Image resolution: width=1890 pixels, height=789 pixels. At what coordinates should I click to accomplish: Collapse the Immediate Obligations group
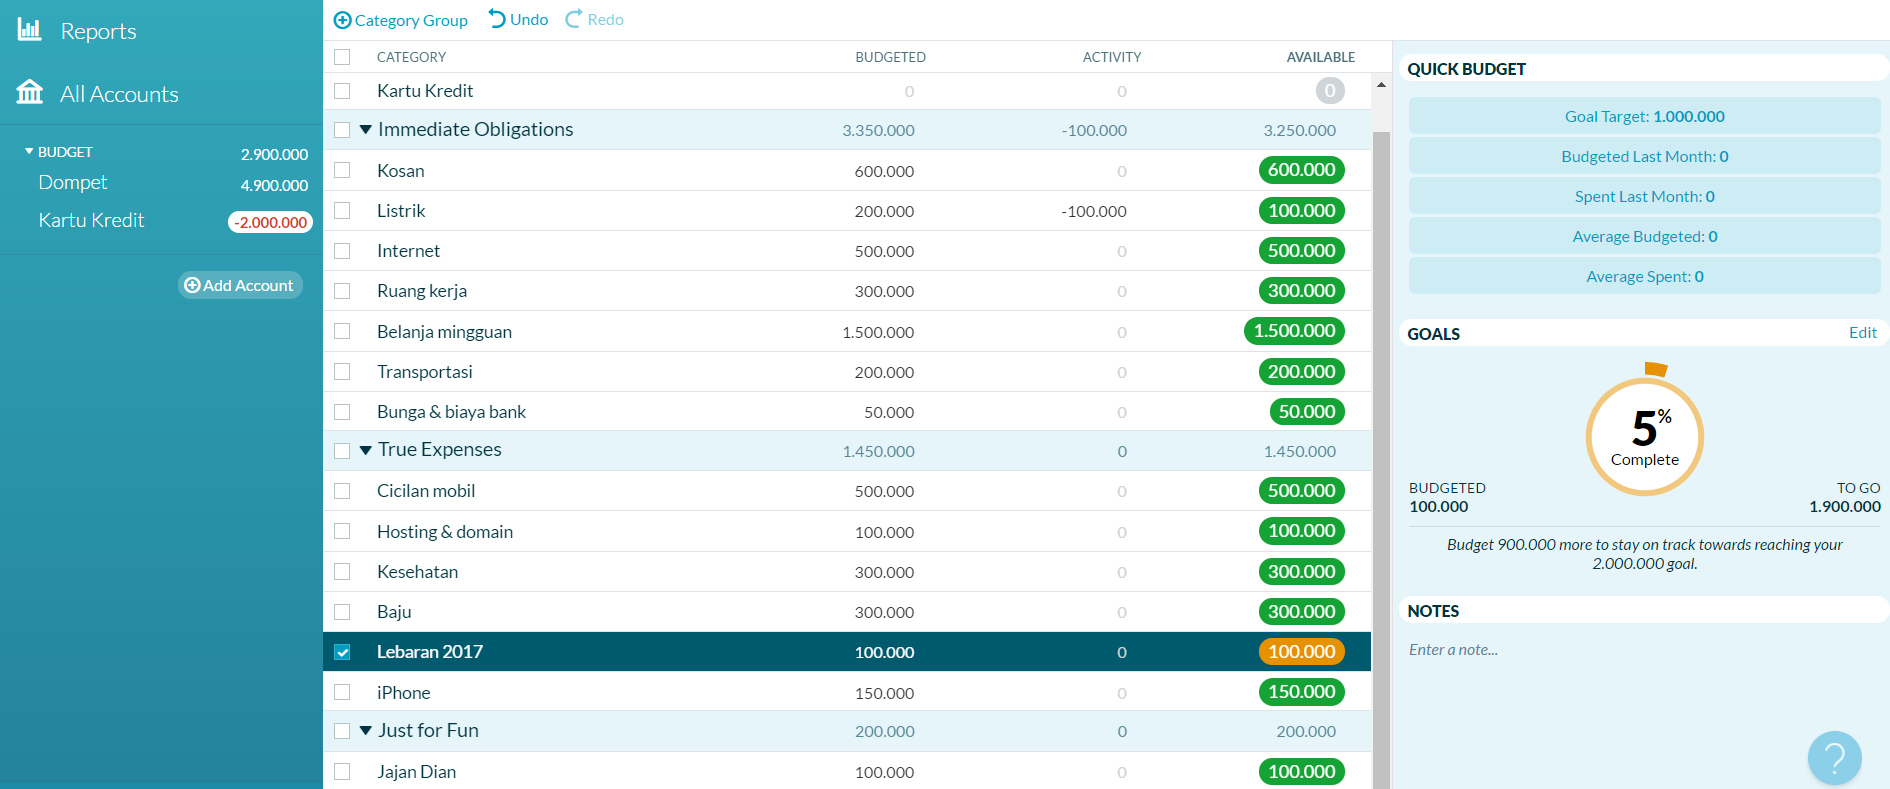coord(366,130)
